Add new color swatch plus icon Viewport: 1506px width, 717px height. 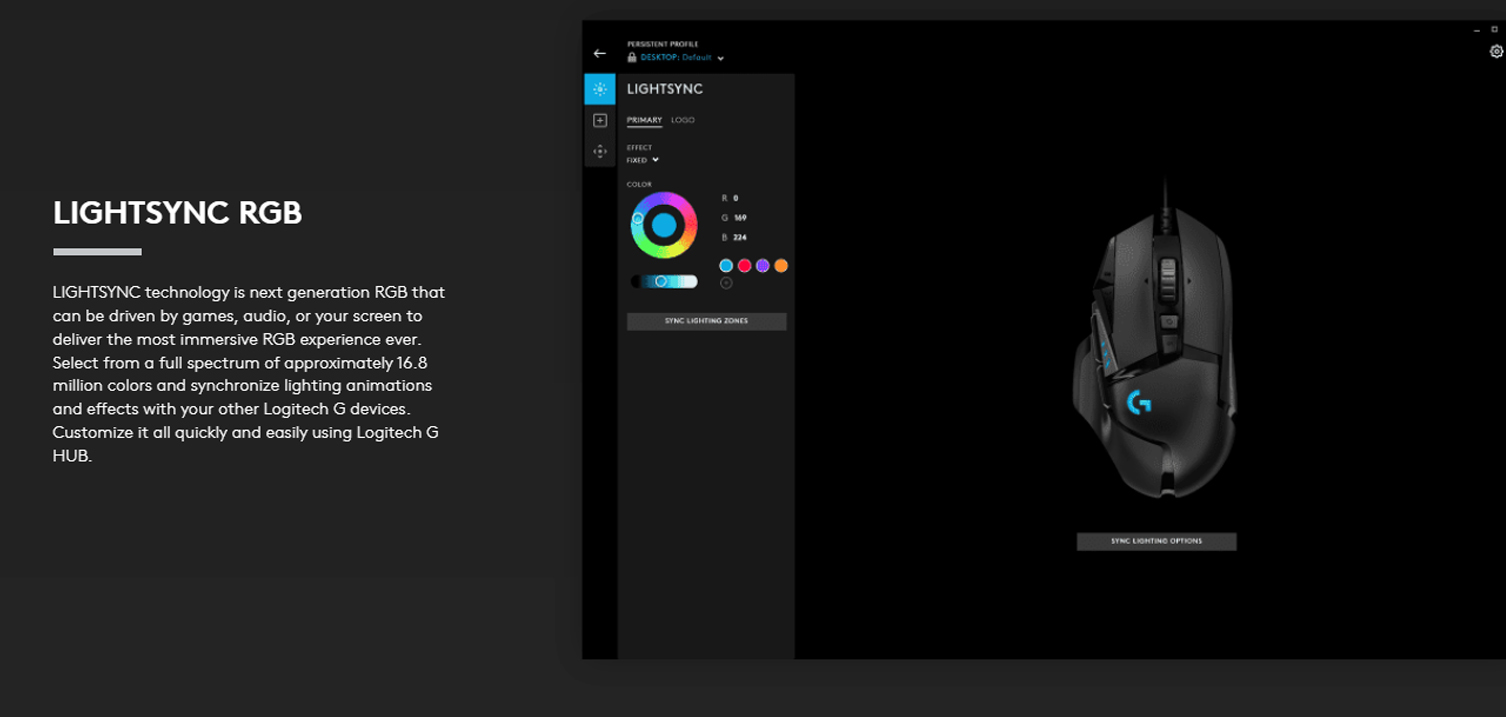pos(726,283)
